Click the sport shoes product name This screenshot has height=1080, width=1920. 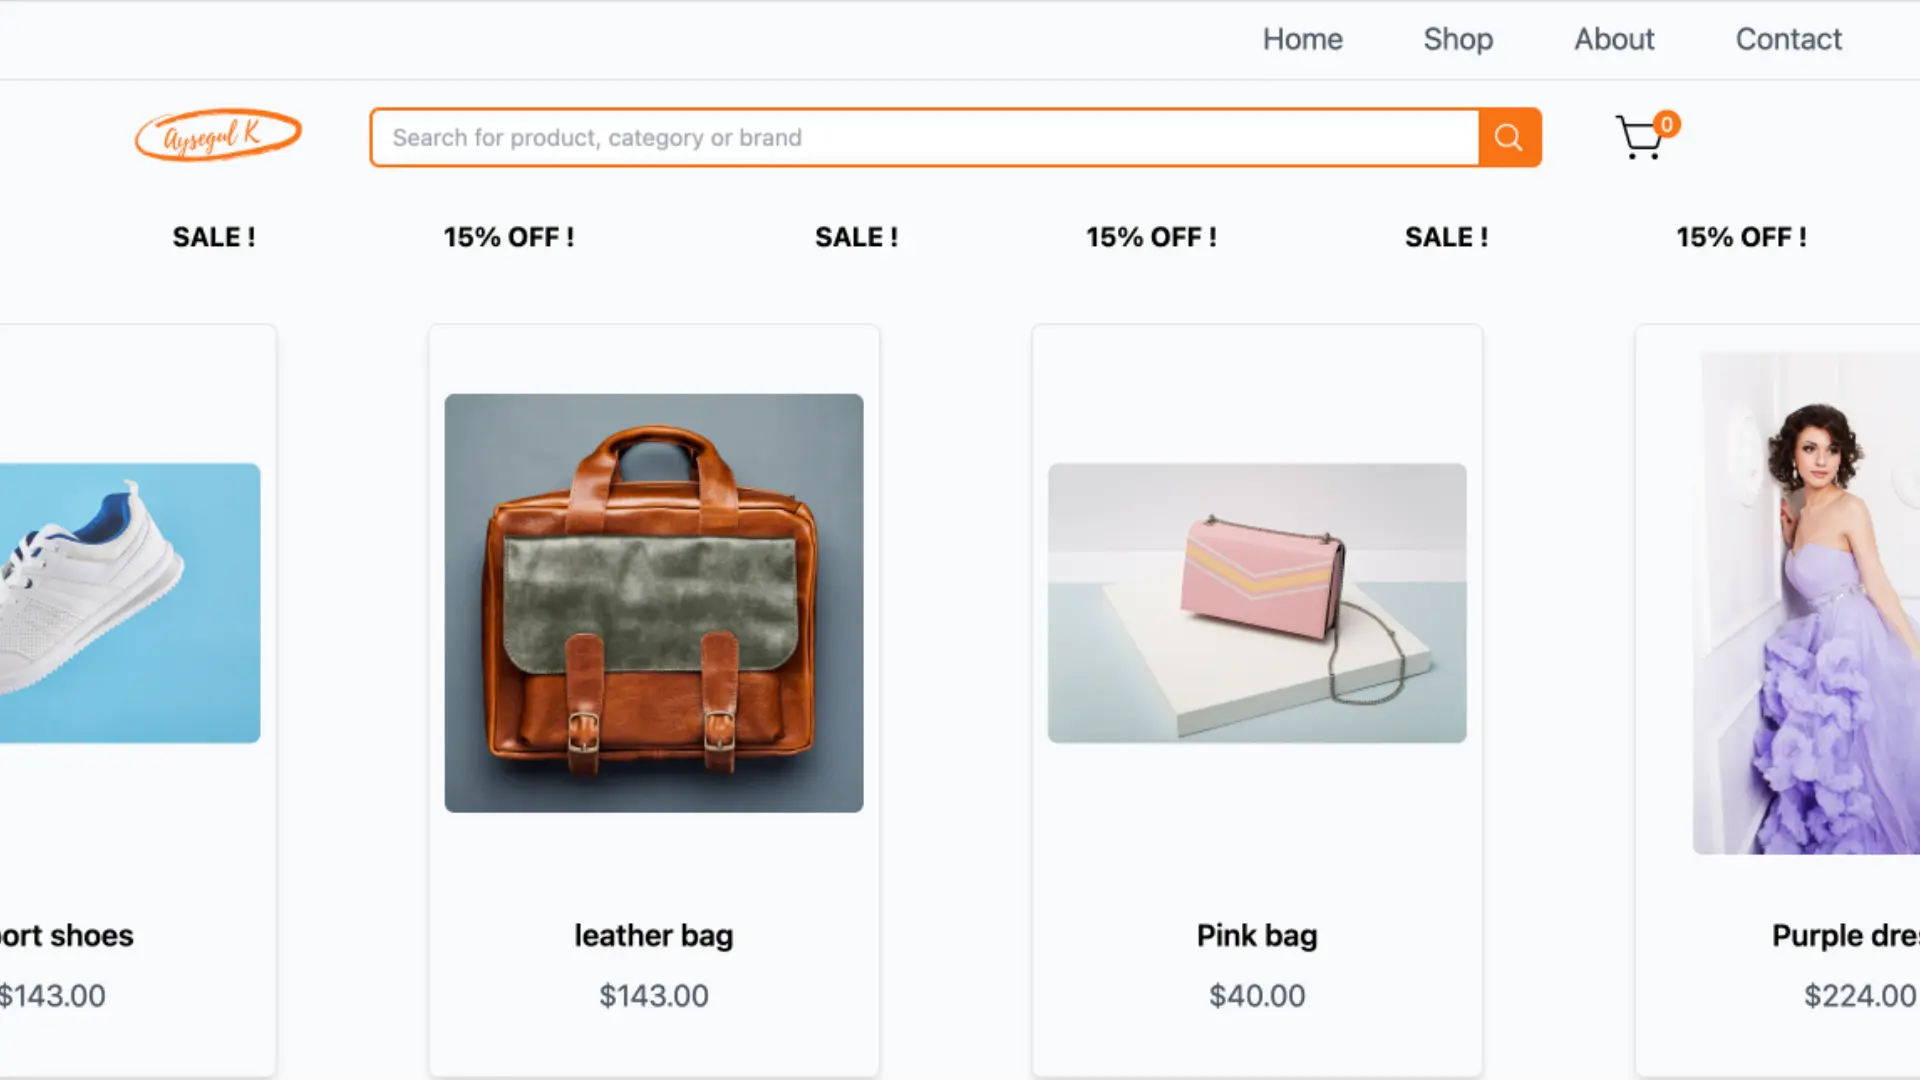pyautogui.click(x=65, y=935)
